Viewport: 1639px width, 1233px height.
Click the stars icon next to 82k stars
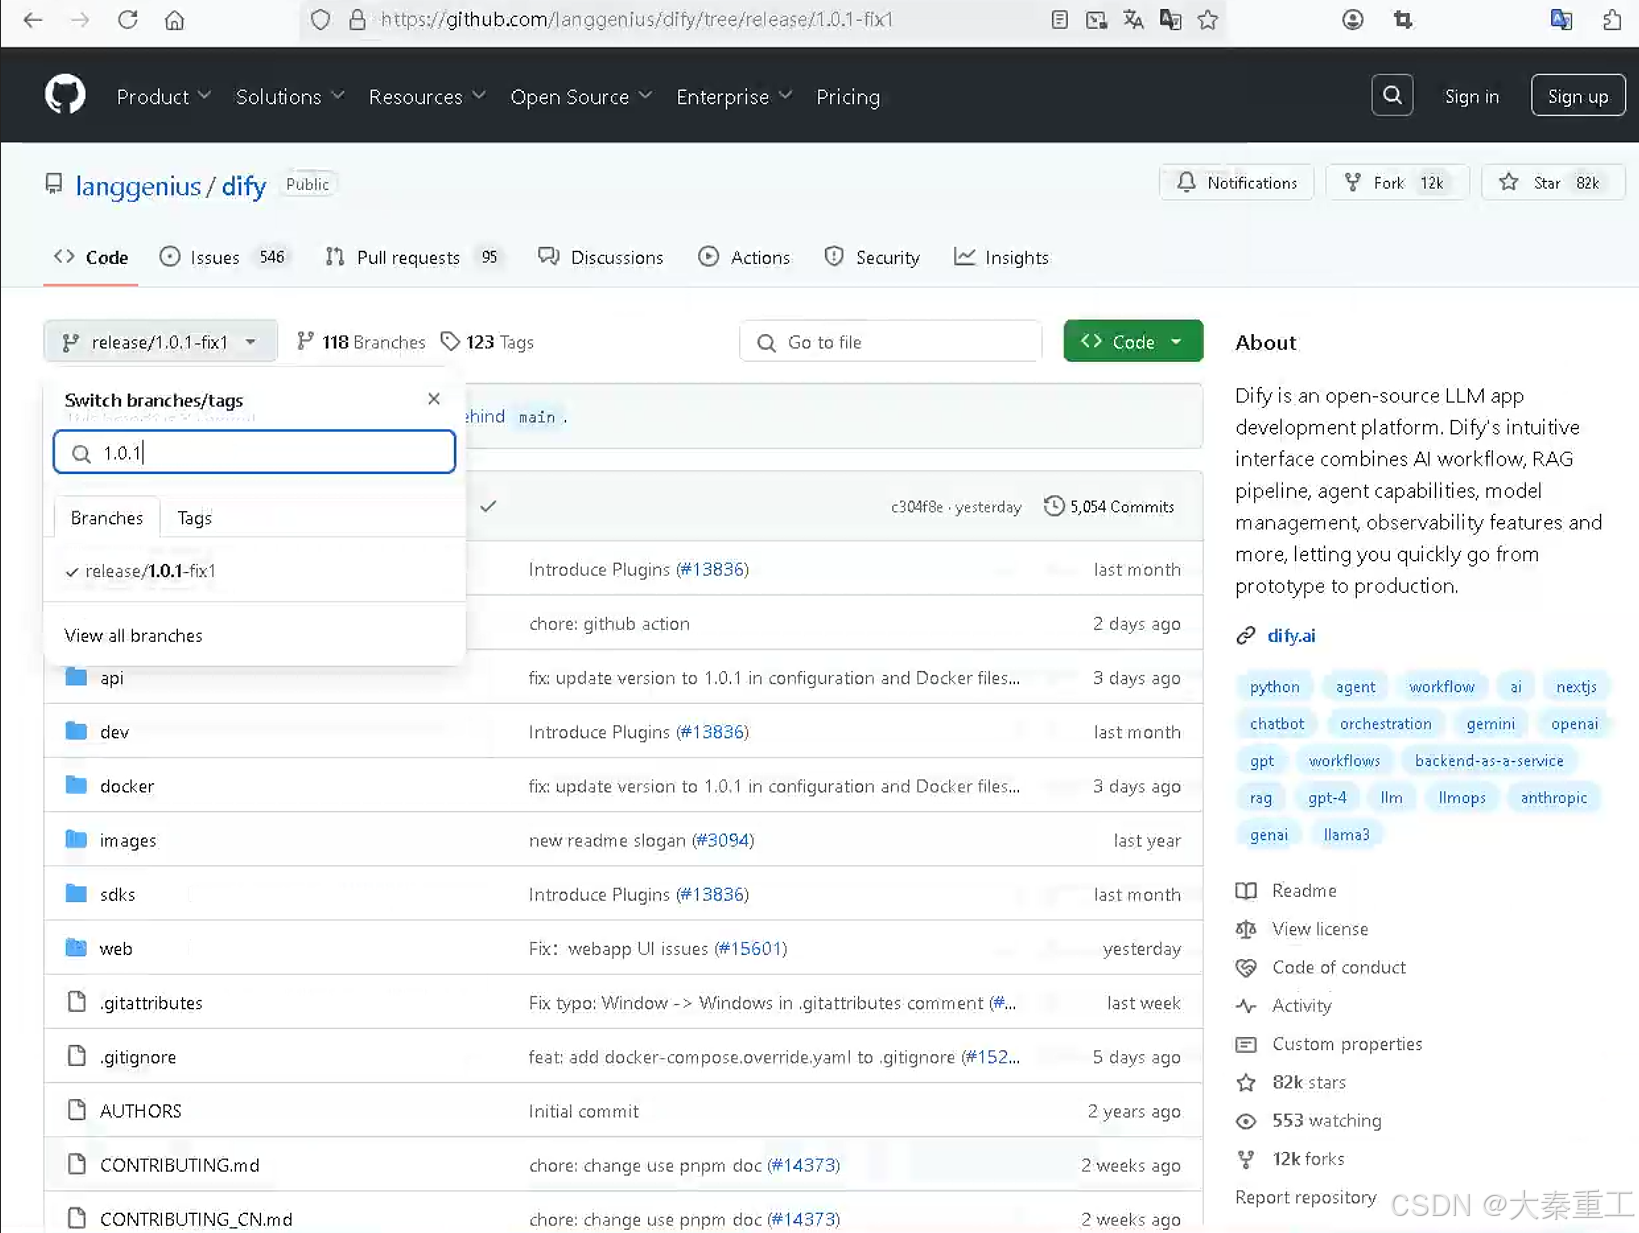(1246, 1082)
